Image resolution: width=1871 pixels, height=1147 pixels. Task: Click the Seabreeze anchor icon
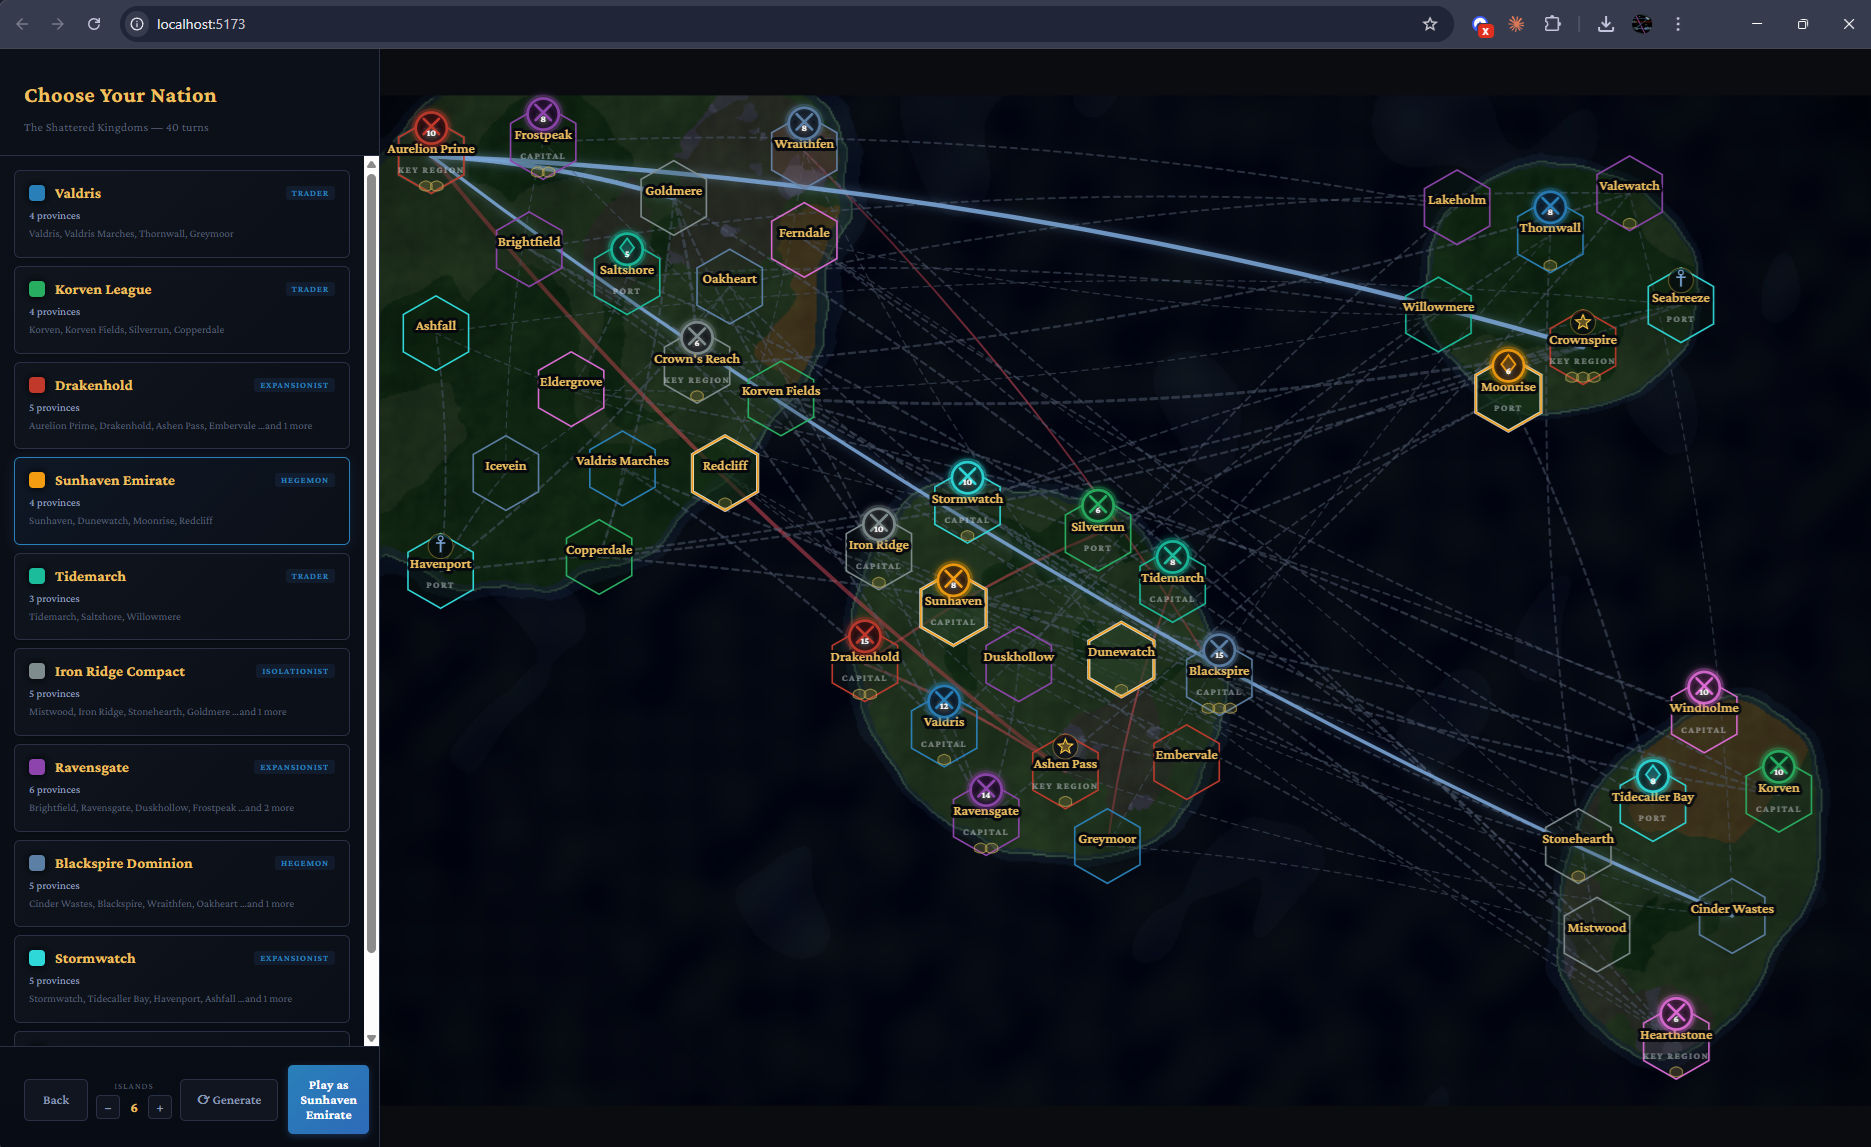[1681, 279]
